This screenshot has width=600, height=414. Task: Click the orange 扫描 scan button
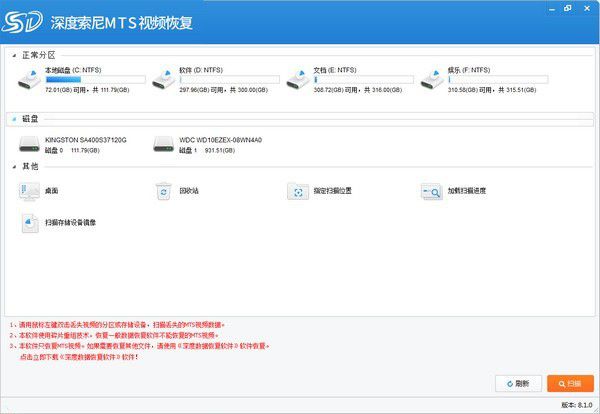point(571,383)
